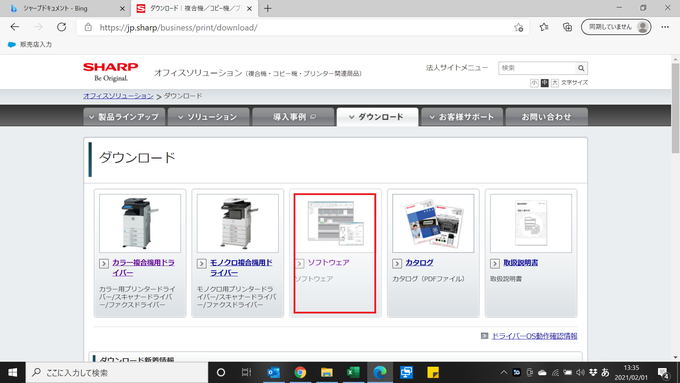Open the モノクロ複合機用ドライバー link

[241, 268]
